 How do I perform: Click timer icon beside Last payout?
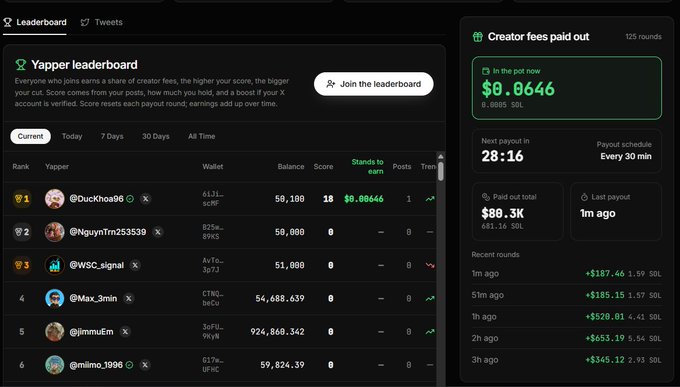pos(584,197)
